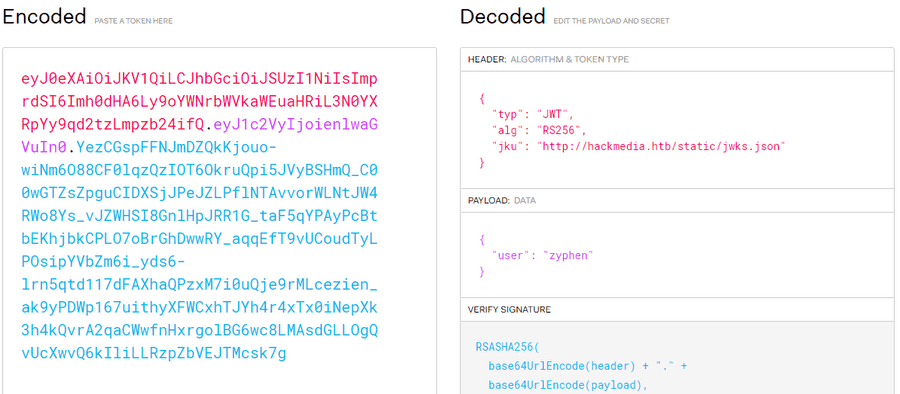Click the jku URL hackmedia.htb/static/jwks.json
The image size is (900, 394).
(661, 146)
